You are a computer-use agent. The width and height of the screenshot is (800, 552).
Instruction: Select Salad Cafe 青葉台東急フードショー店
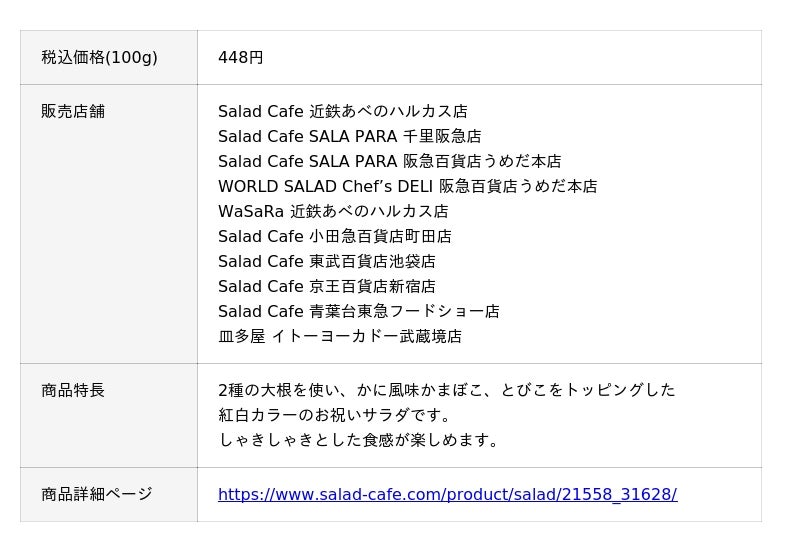tap(358, 312)
